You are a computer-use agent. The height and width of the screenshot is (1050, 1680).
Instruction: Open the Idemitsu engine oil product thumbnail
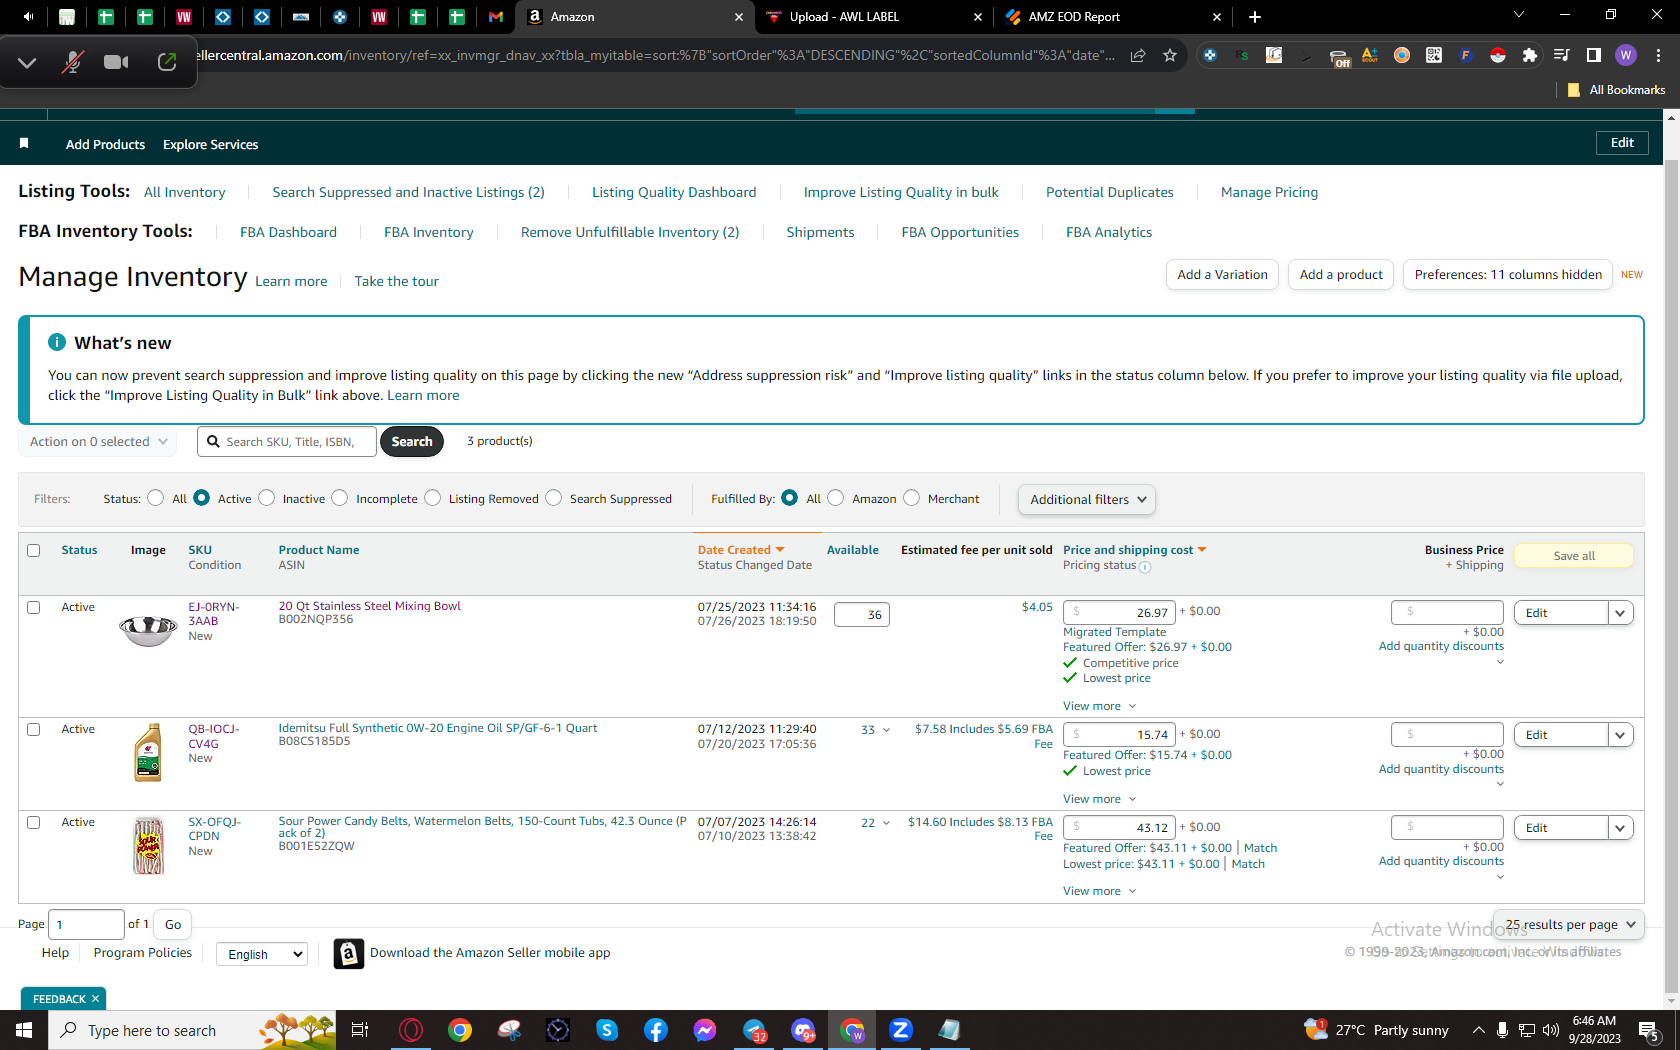(x=148, y=752)
